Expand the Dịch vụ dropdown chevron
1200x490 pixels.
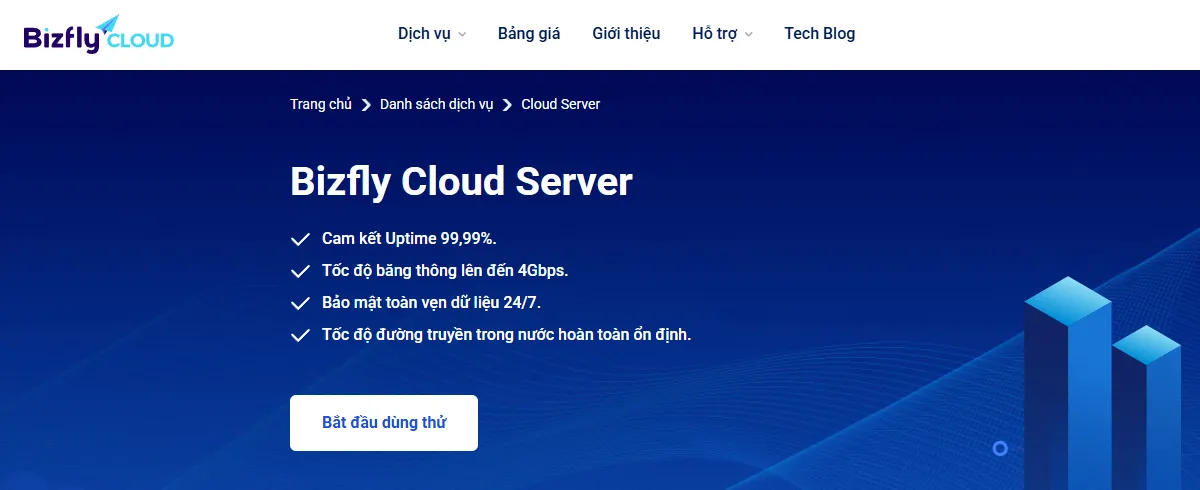click(x=462, y=34)
